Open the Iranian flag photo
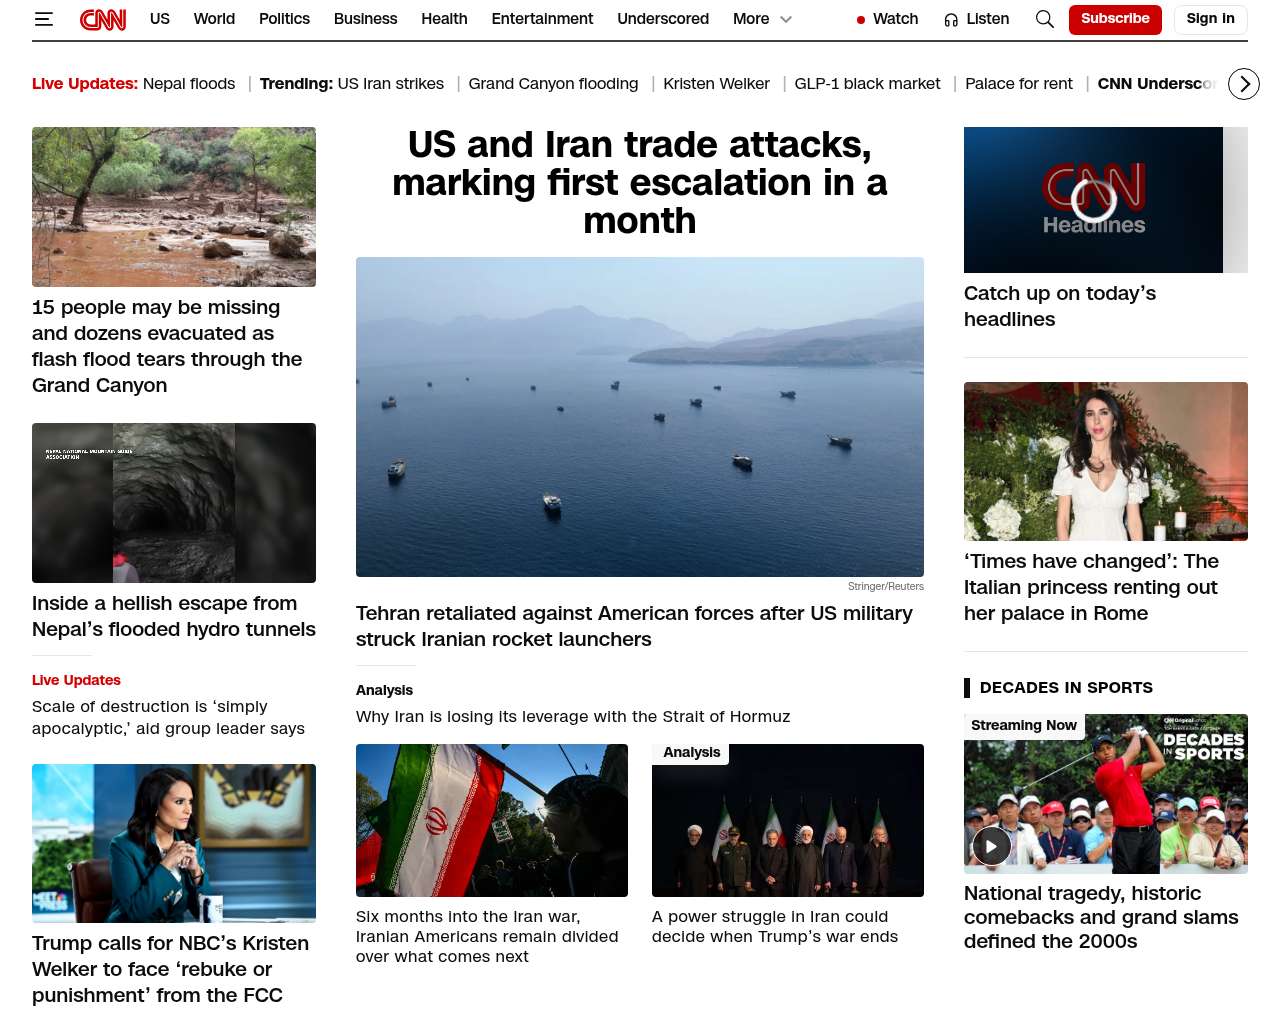The image size is (1280, 1024). 492,820
